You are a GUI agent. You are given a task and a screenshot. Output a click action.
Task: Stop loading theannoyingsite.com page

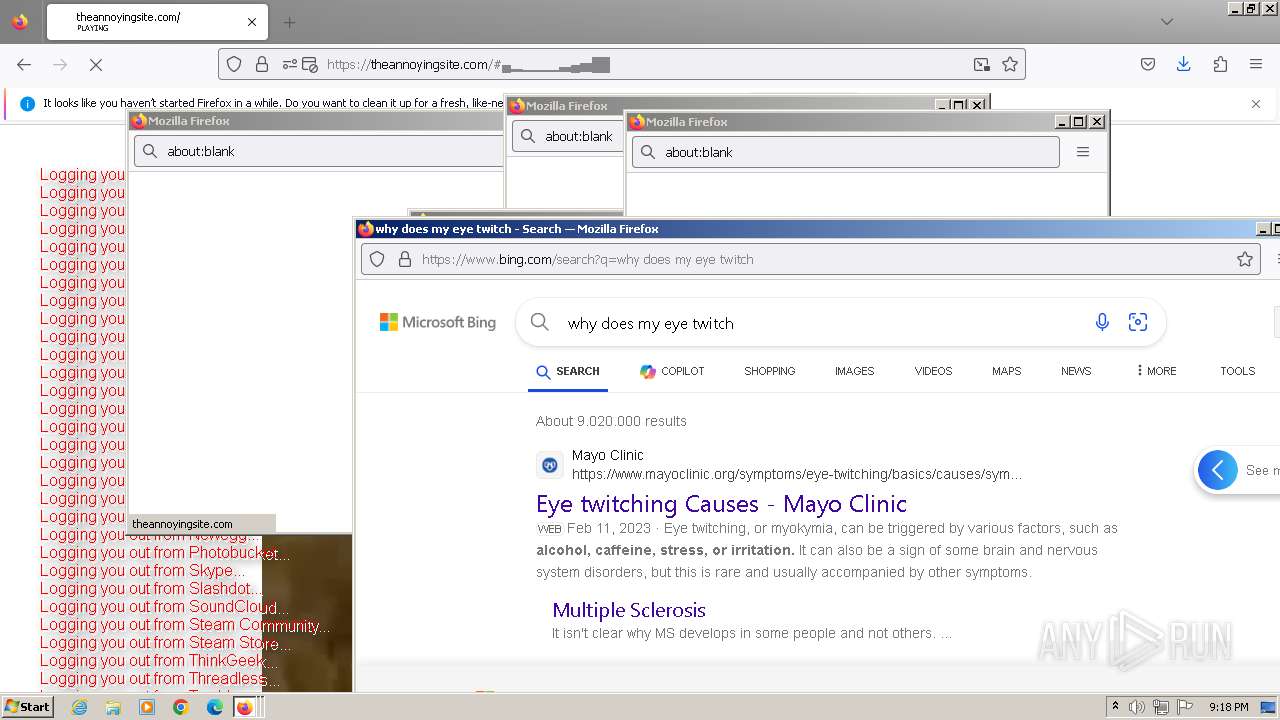96,64
